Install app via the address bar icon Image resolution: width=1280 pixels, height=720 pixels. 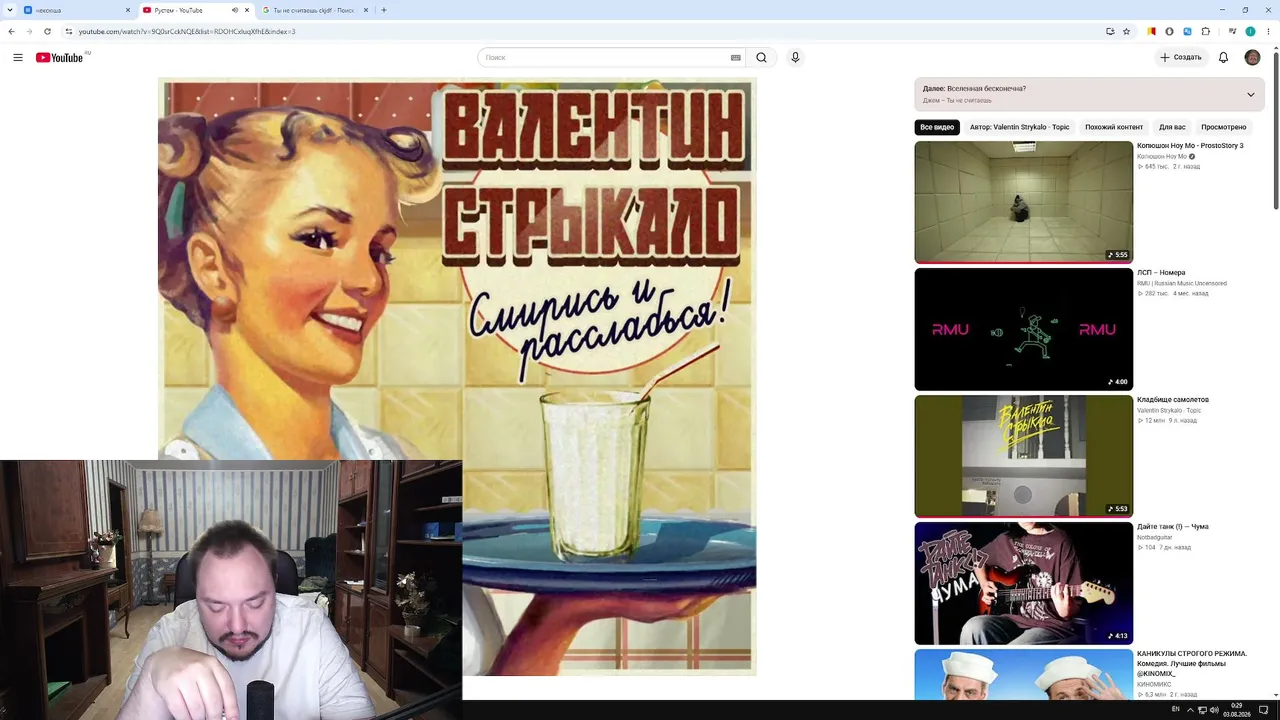click(x=1110, y=31)
